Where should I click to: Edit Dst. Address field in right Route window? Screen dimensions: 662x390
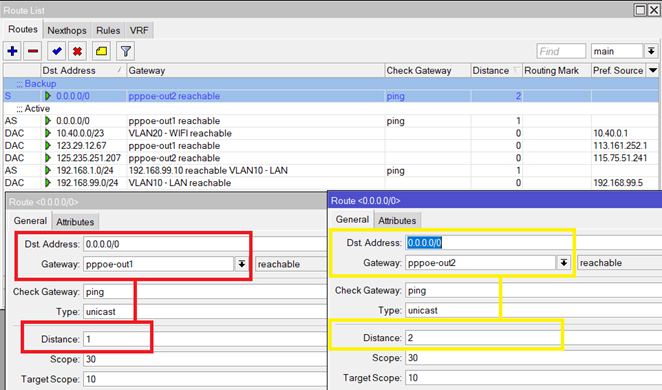click(x=534, y=243)
